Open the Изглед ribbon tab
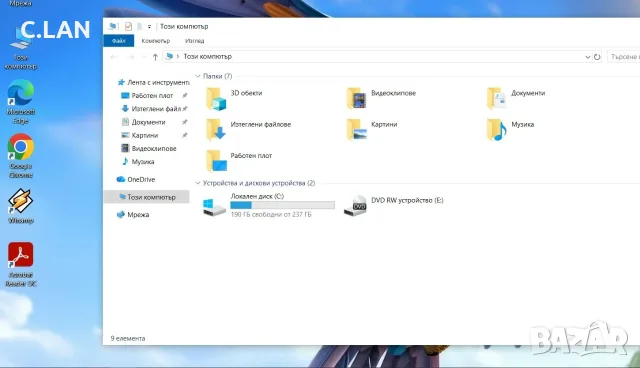640x368 pixels. pyautogui.click(x=195, y=41)
